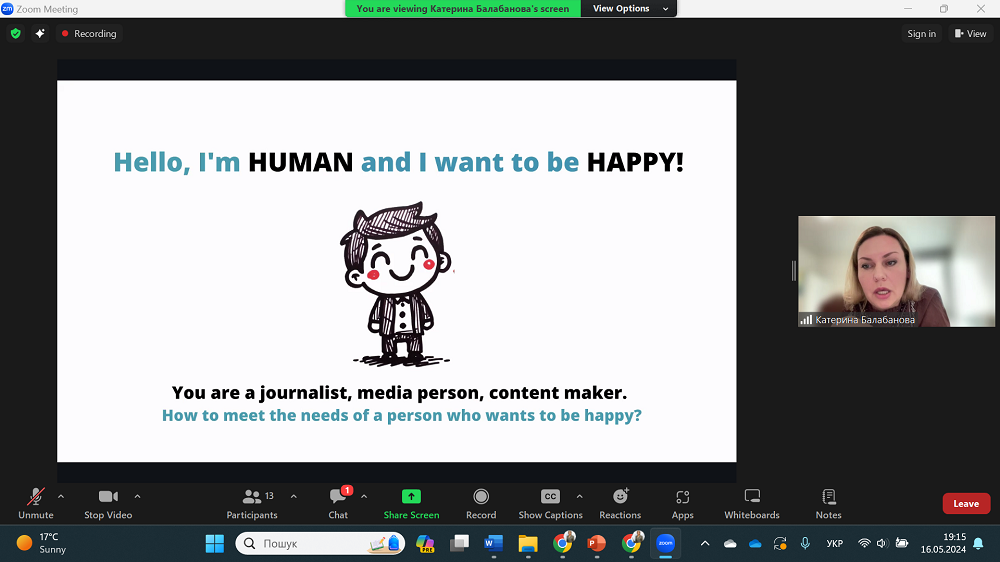Open the Apps panel
The height and width of the screenshot is (562, 1000).
tap(682, 502)
